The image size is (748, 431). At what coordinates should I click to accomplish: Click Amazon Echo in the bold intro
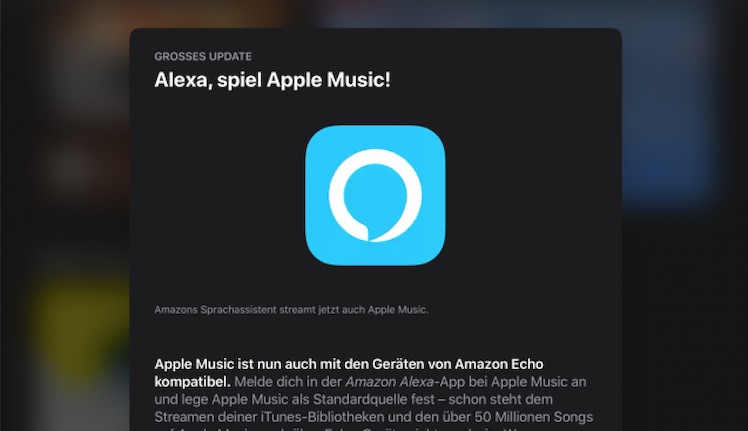click(499, 364)
